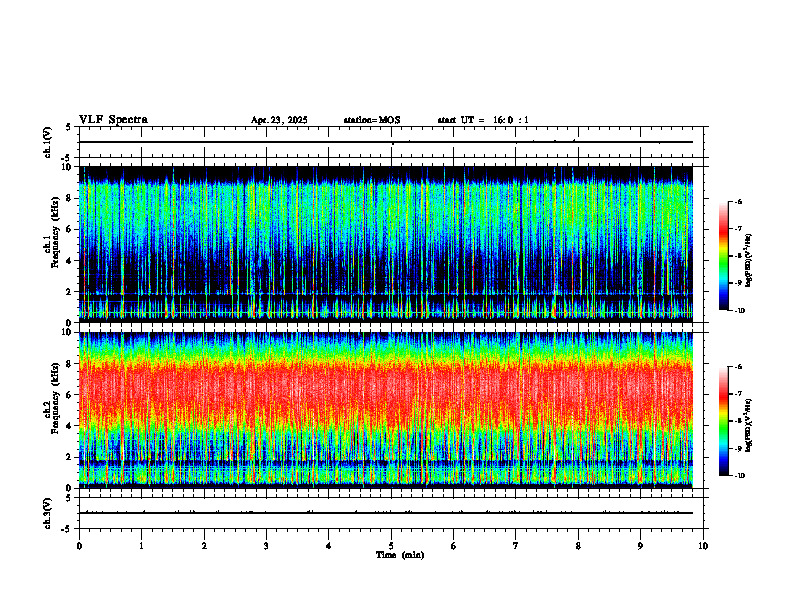Click the ch.2 colorbar log(PSD) label
The image size is (792, 612).
pyautogui.click(x=748, y=425)
